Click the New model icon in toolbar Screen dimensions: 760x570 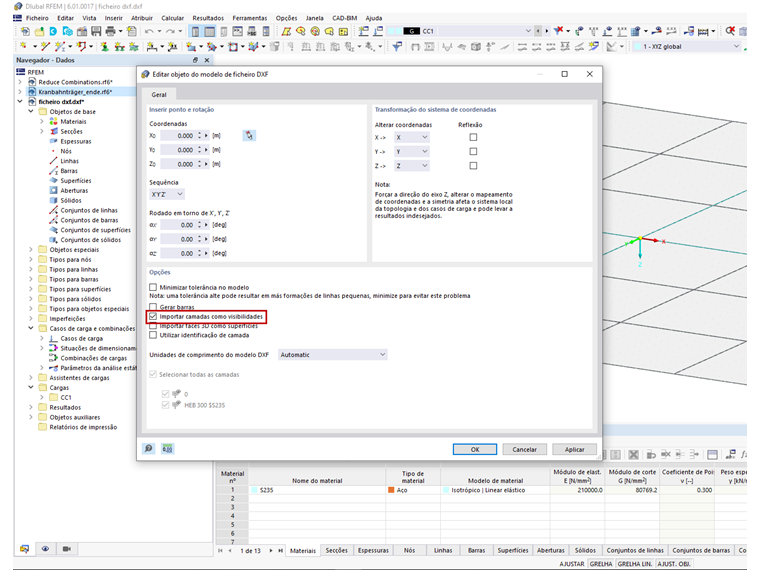coord(25,32)
